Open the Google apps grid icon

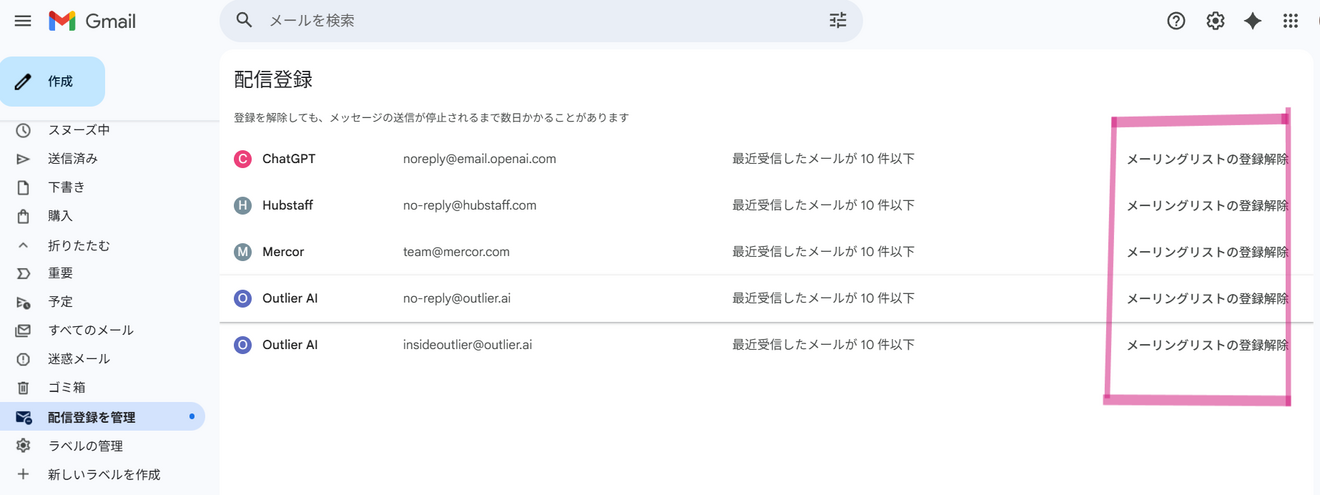pos(1290,20)
